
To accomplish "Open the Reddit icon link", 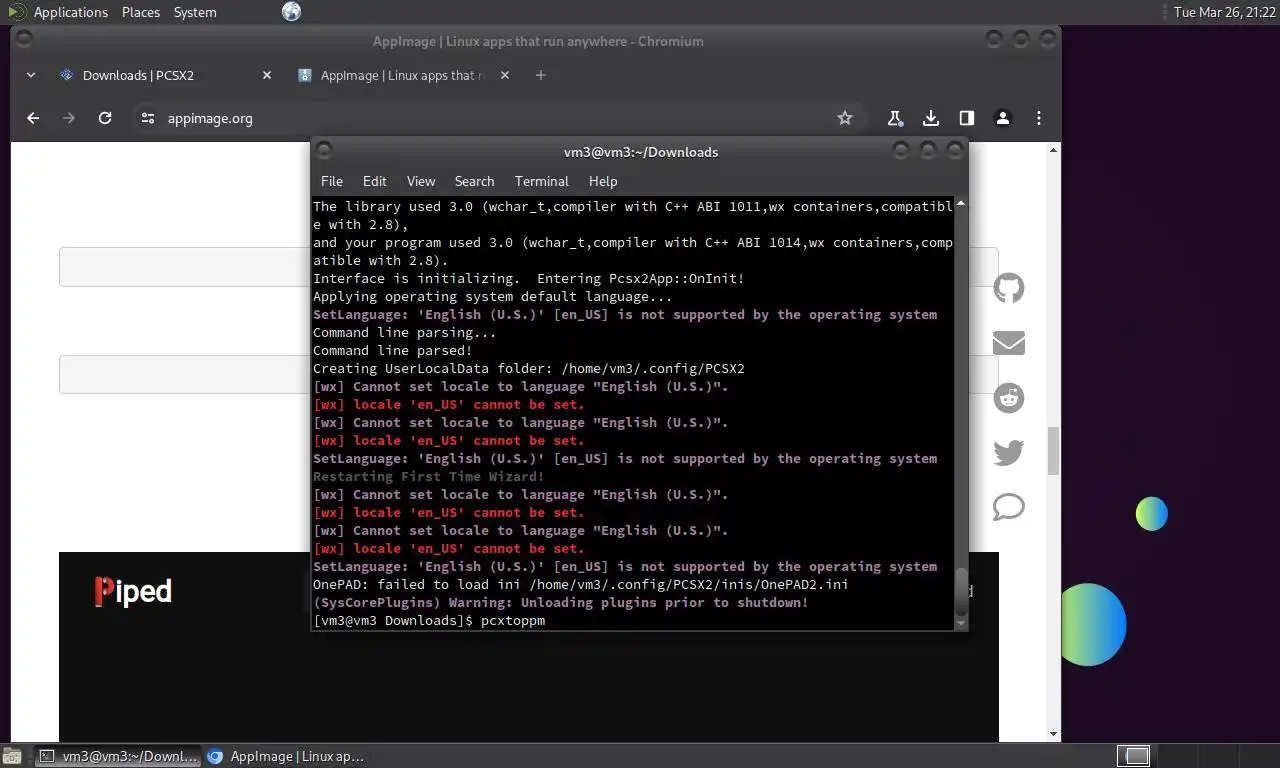I will point(1009,397).
